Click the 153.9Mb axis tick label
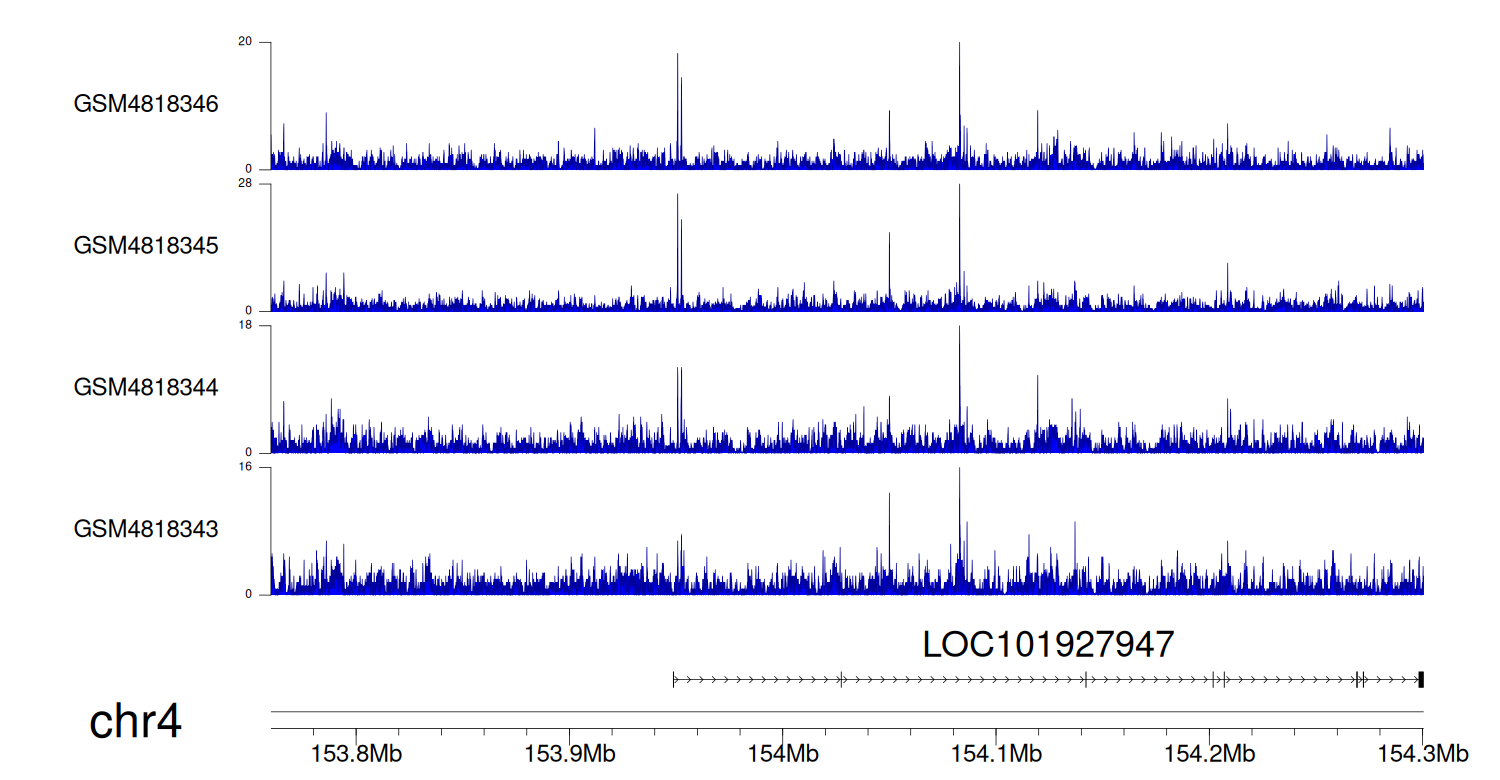 coord(569,753)
